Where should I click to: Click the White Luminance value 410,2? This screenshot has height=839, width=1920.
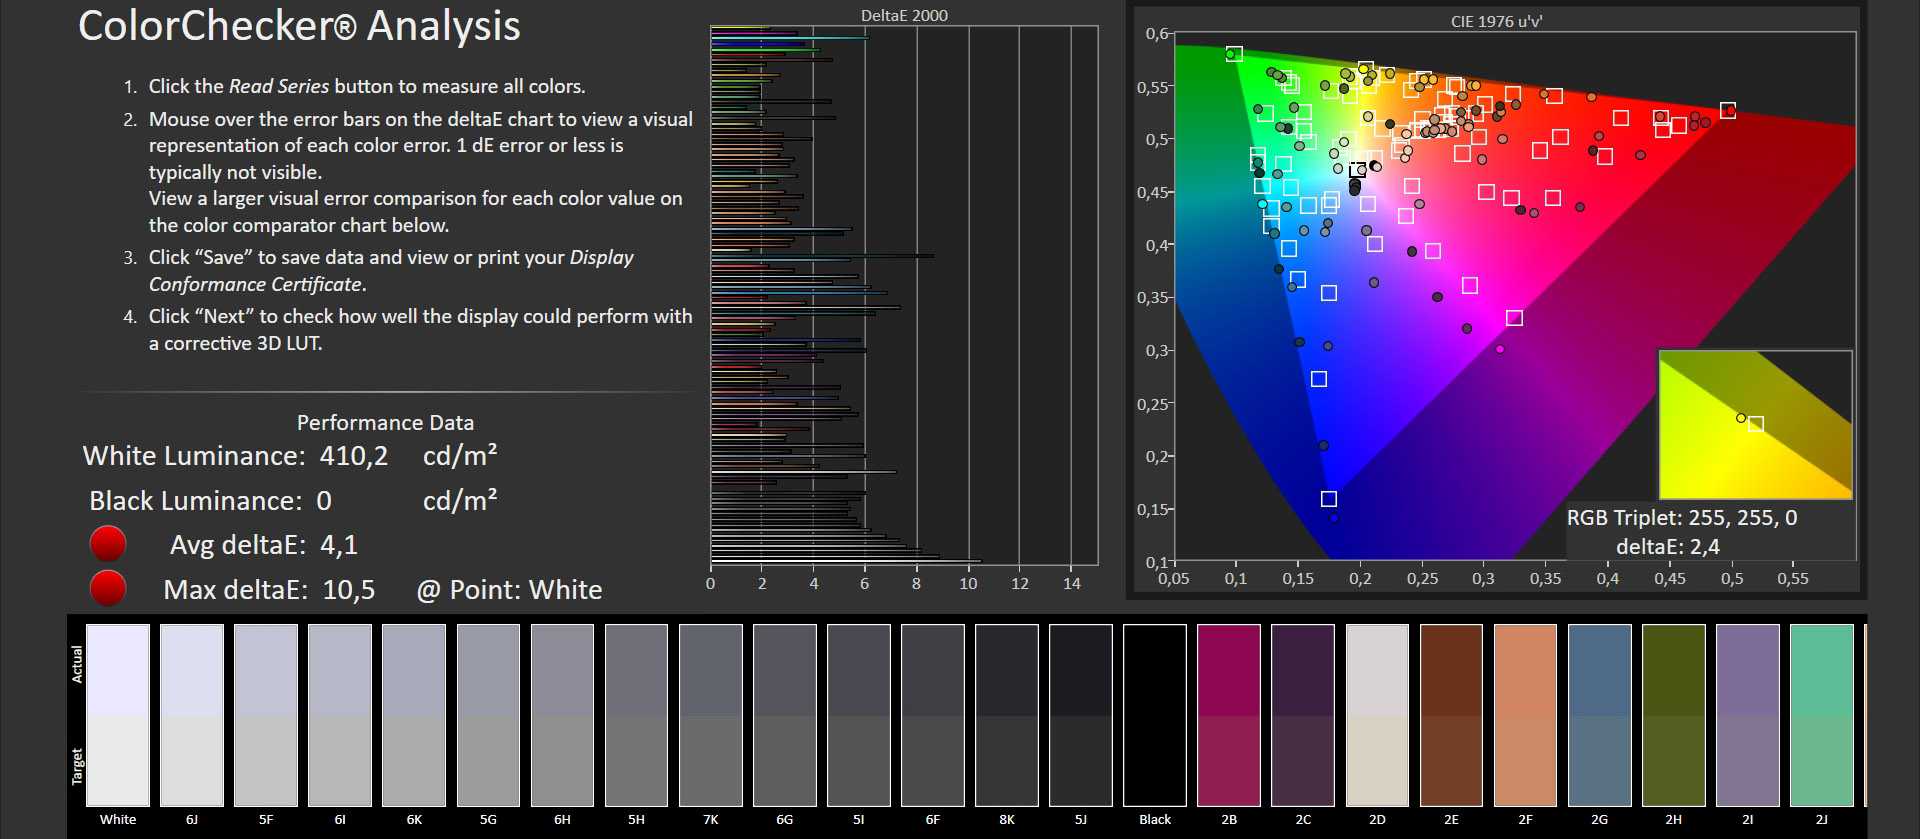click(x=354, y=457)
